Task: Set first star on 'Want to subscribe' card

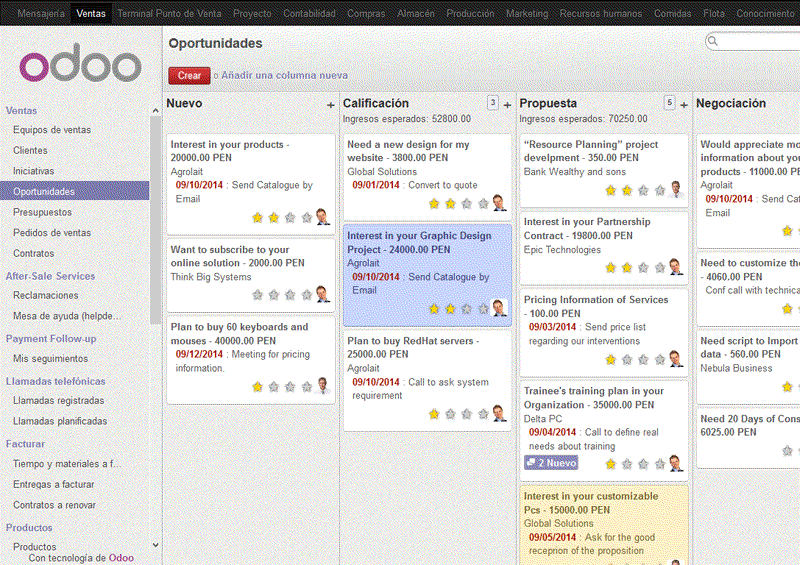Action: click(257, 295)
